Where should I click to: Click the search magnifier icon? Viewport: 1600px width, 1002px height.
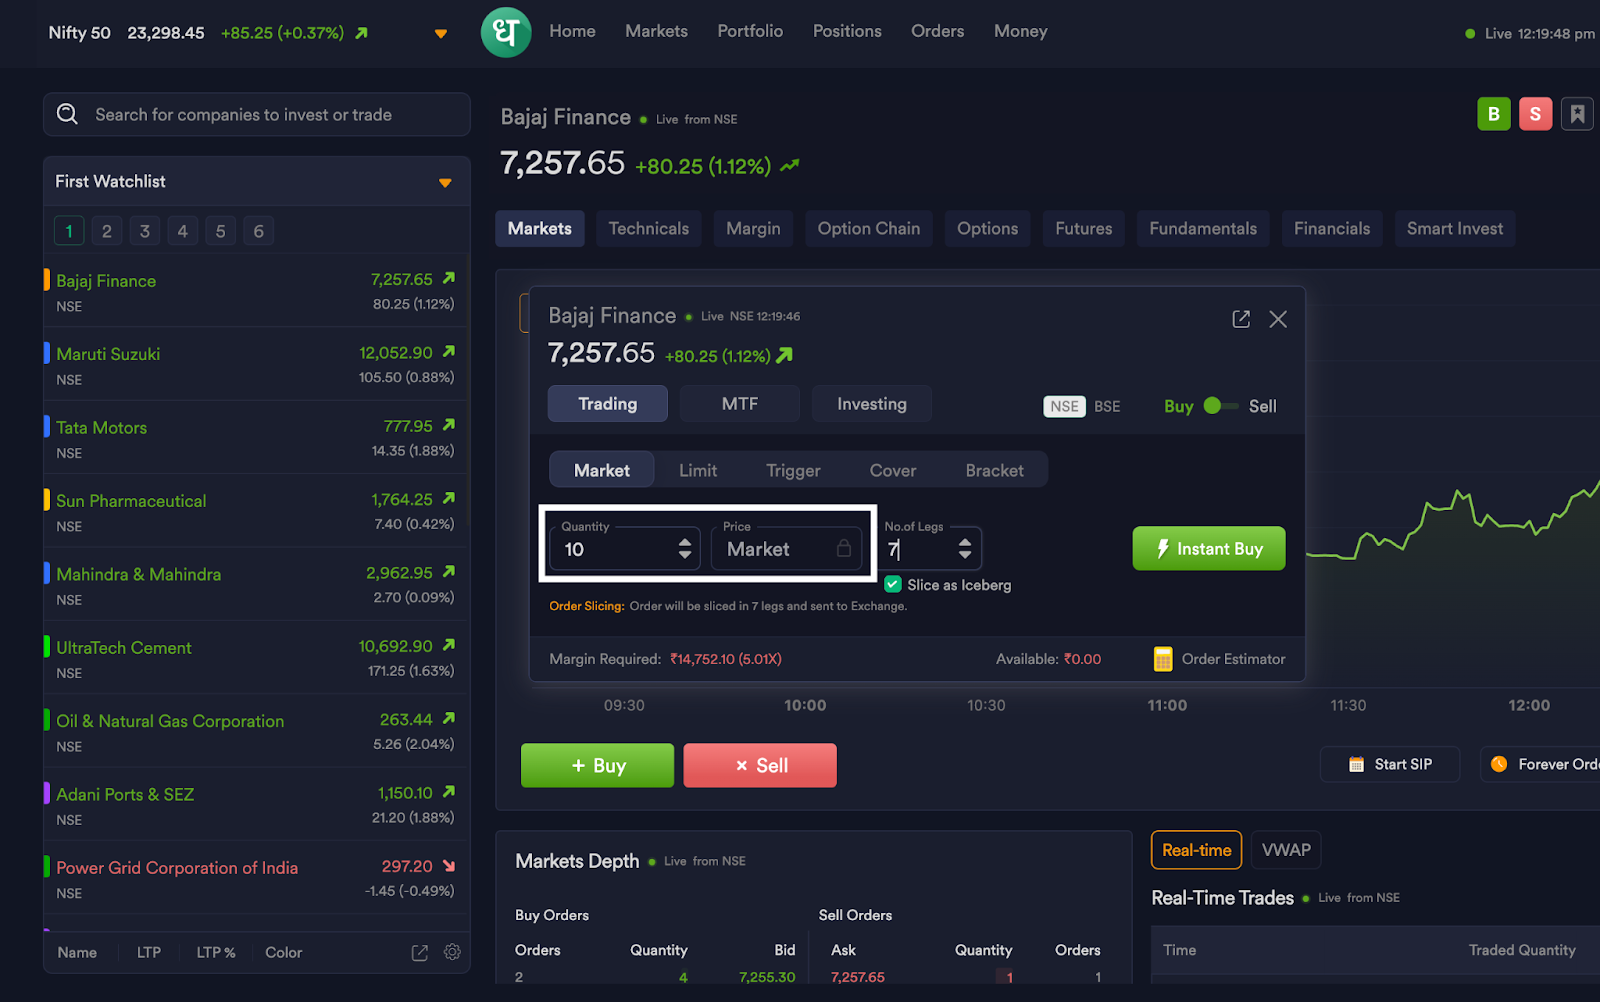pyautogui.click(x=67, y=114)
